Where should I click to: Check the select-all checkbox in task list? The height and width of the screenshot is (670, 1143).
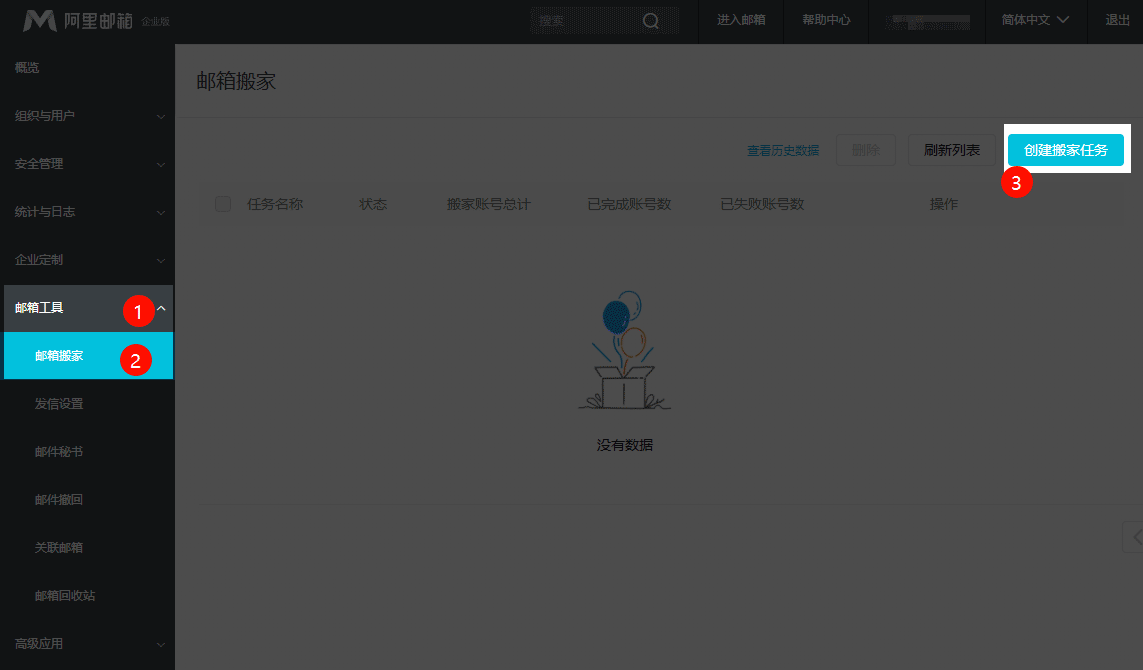coord(222,203)
